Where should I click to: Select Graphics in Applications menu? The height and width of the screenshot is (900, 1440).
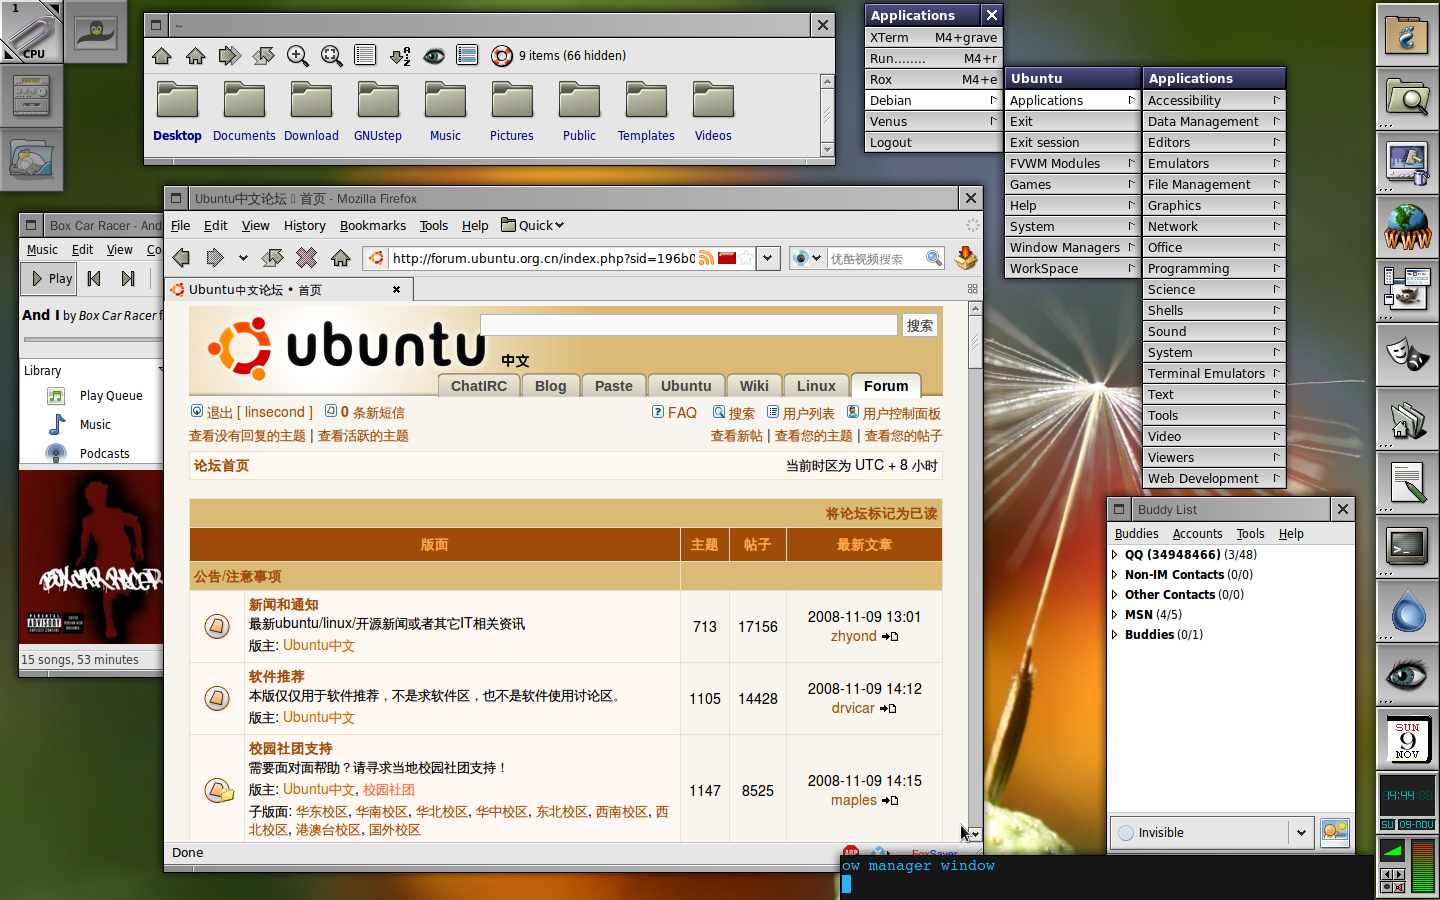point(1214,205)
